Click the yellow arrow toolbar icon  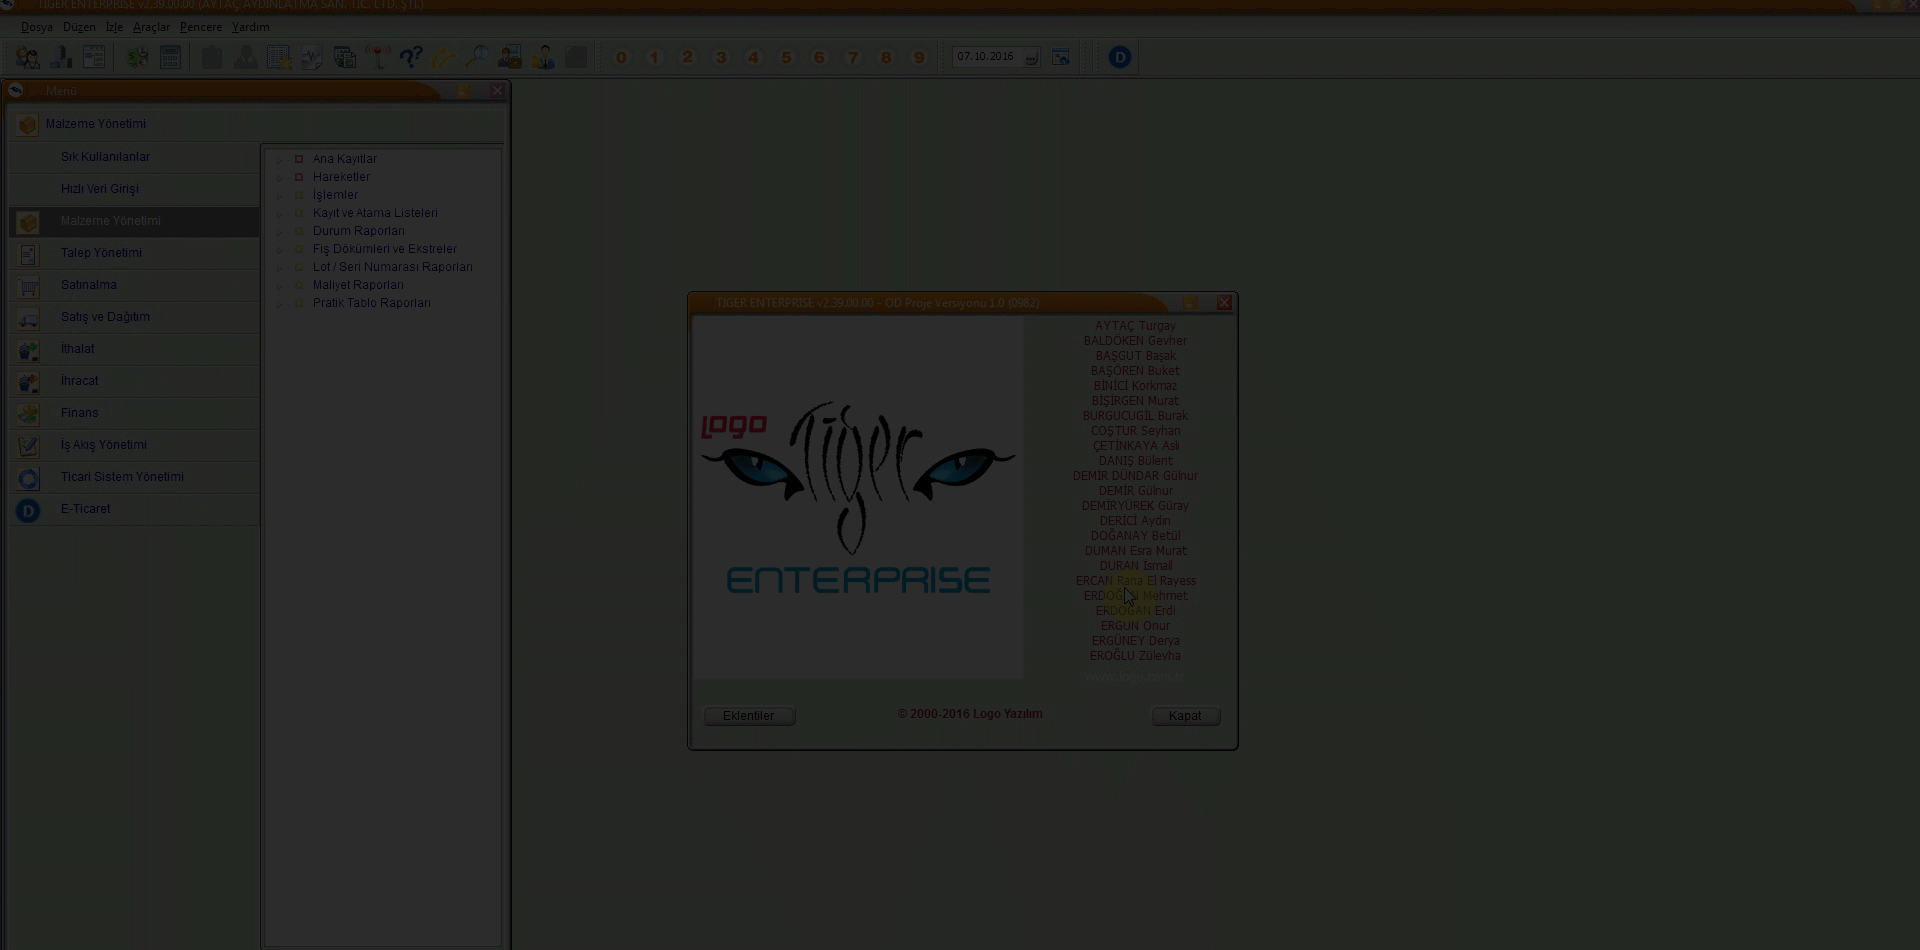pyautogui.click(x=444, y=57)
